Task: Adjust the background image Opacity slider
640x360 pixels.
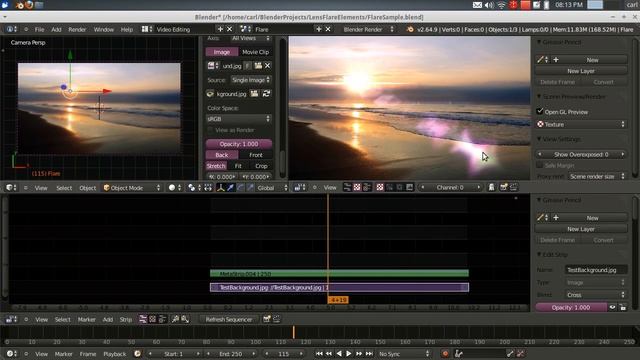Action: 239,144
